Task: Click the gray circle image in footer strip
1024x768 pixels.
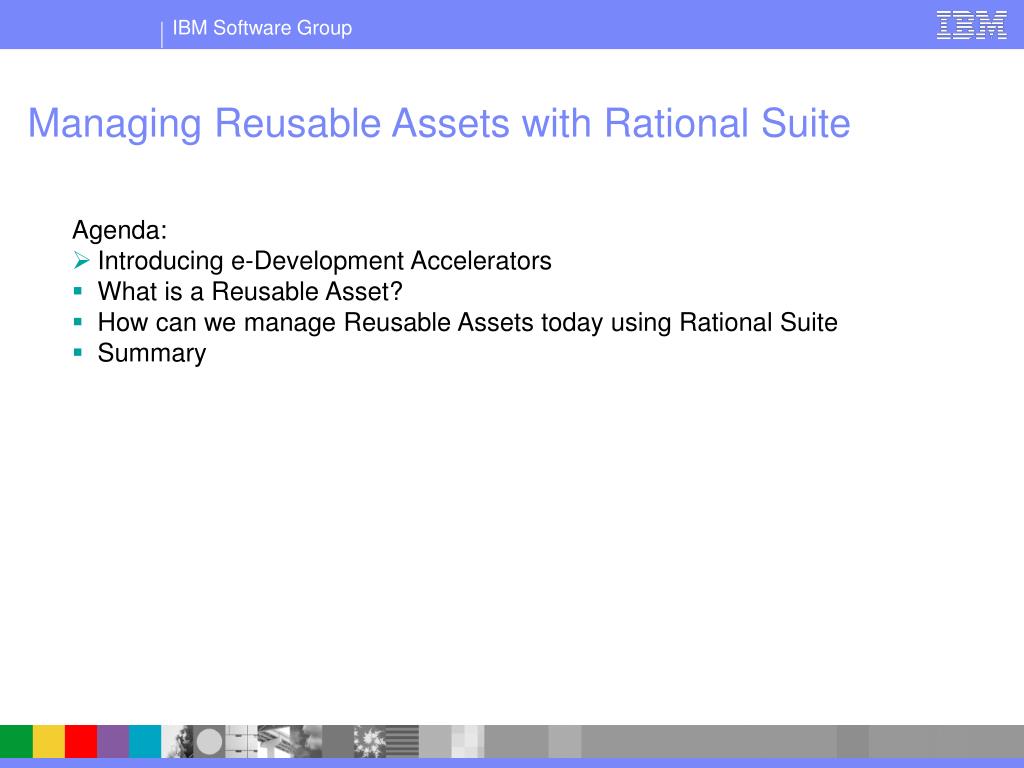Action: coord(210,741)
